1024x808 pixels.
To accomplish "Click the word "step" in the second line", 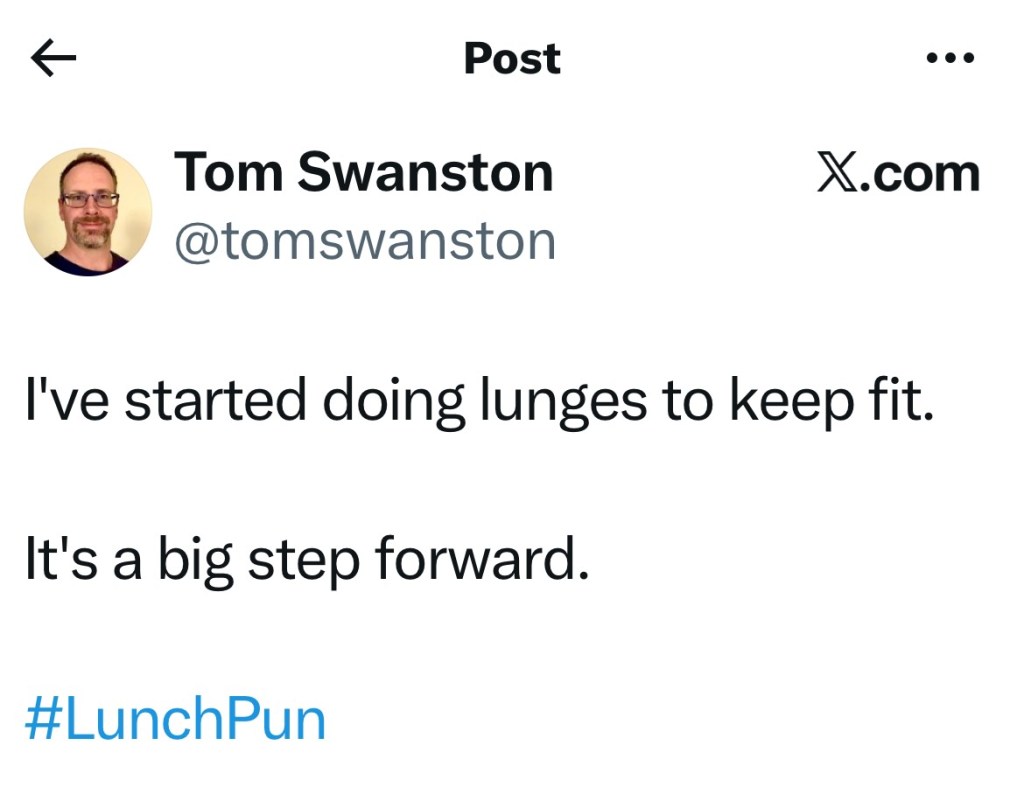I will click(x=303, y=561).
